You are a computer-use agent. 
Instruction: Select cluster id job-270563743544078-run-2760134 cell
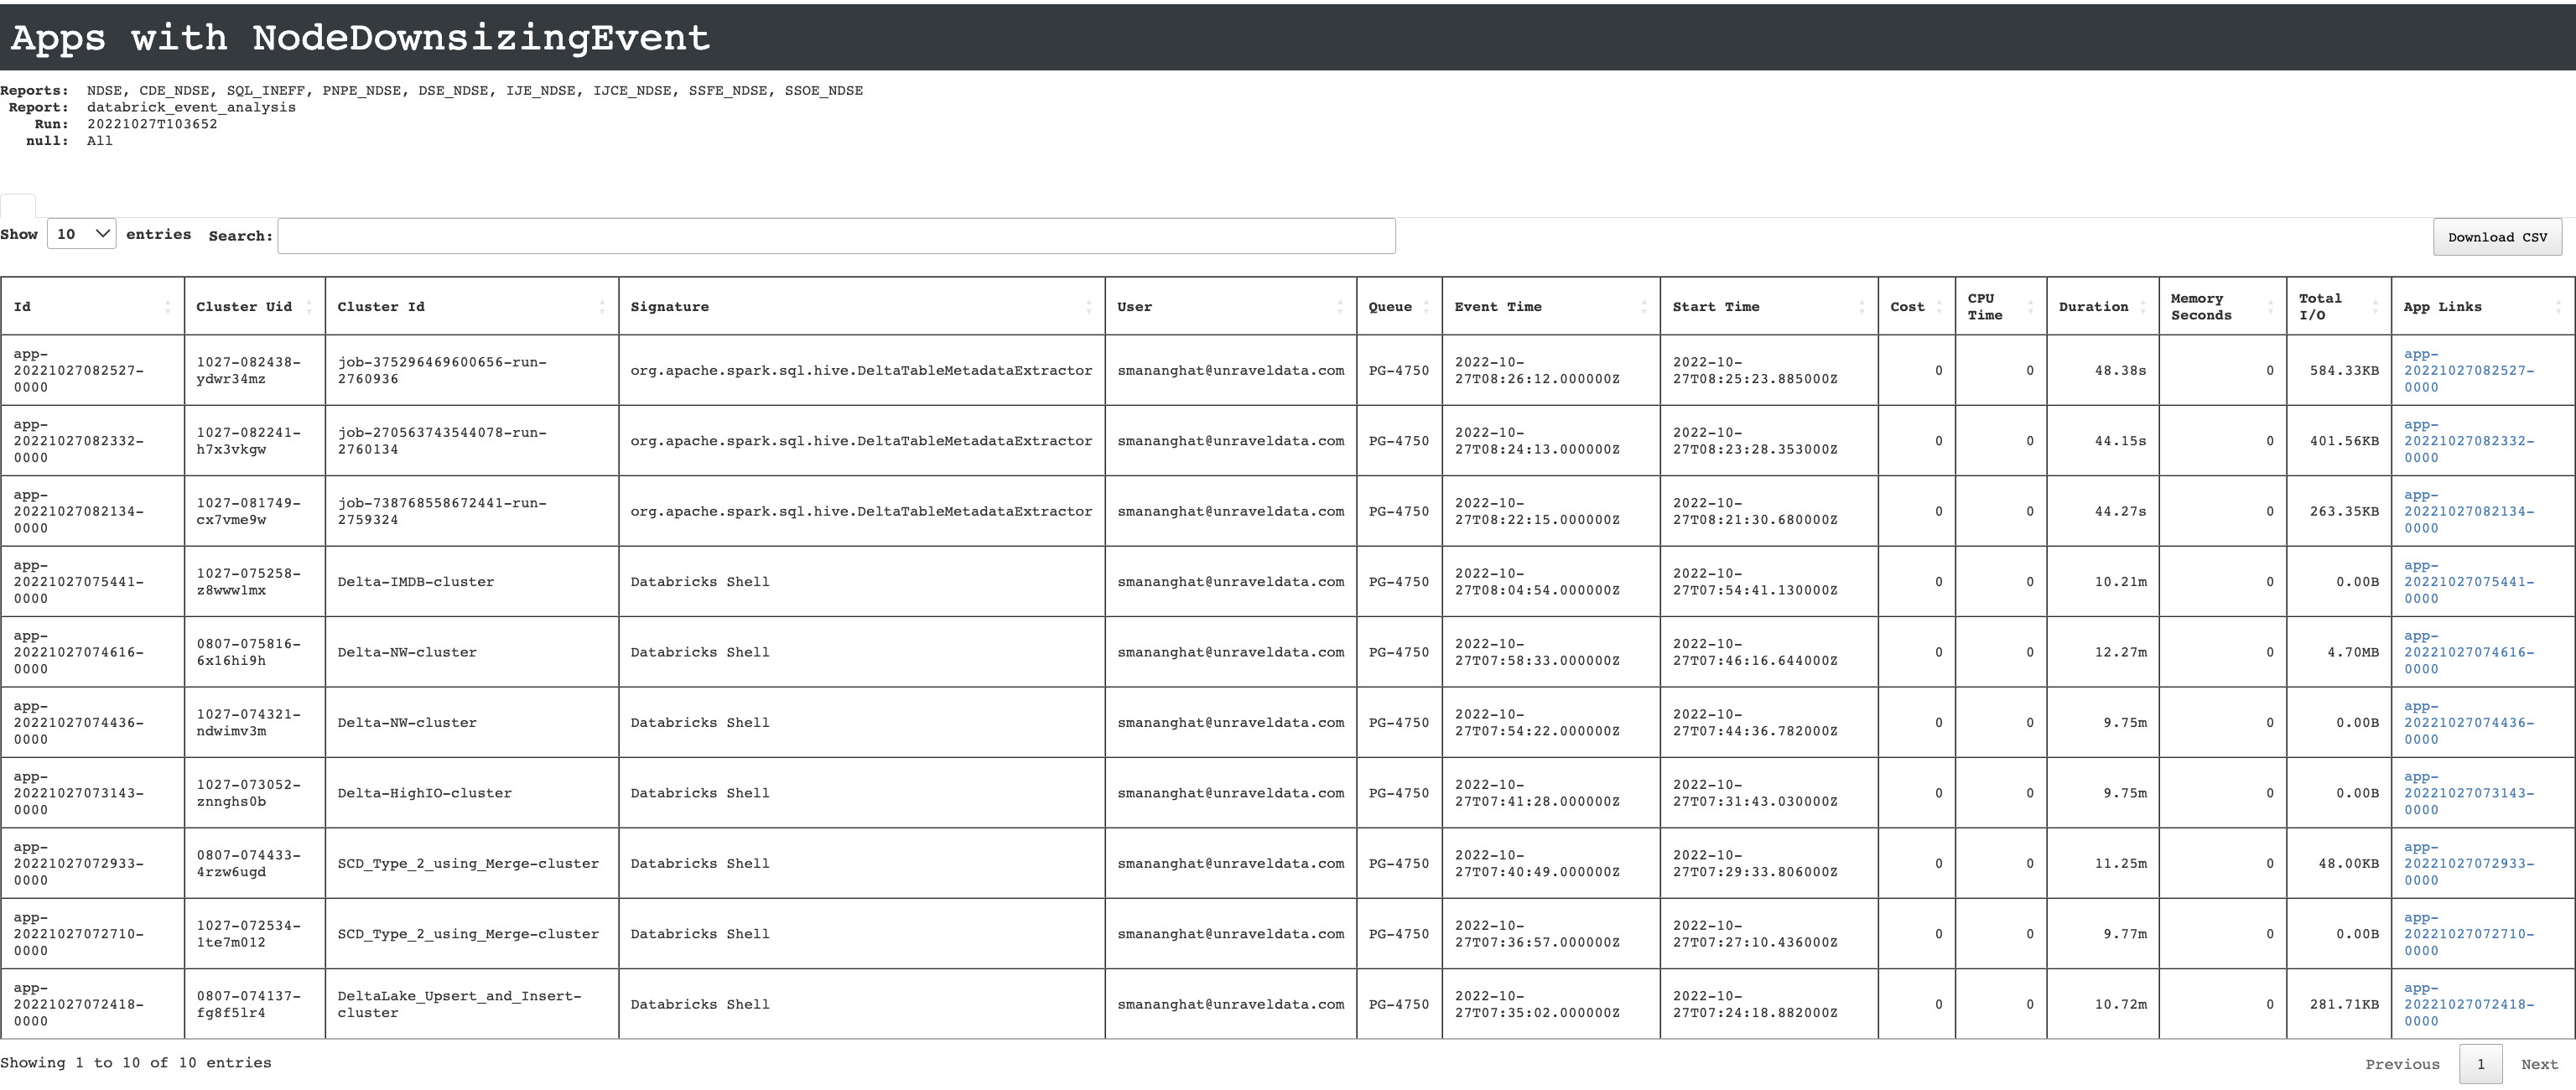click(x=472, y=441)
